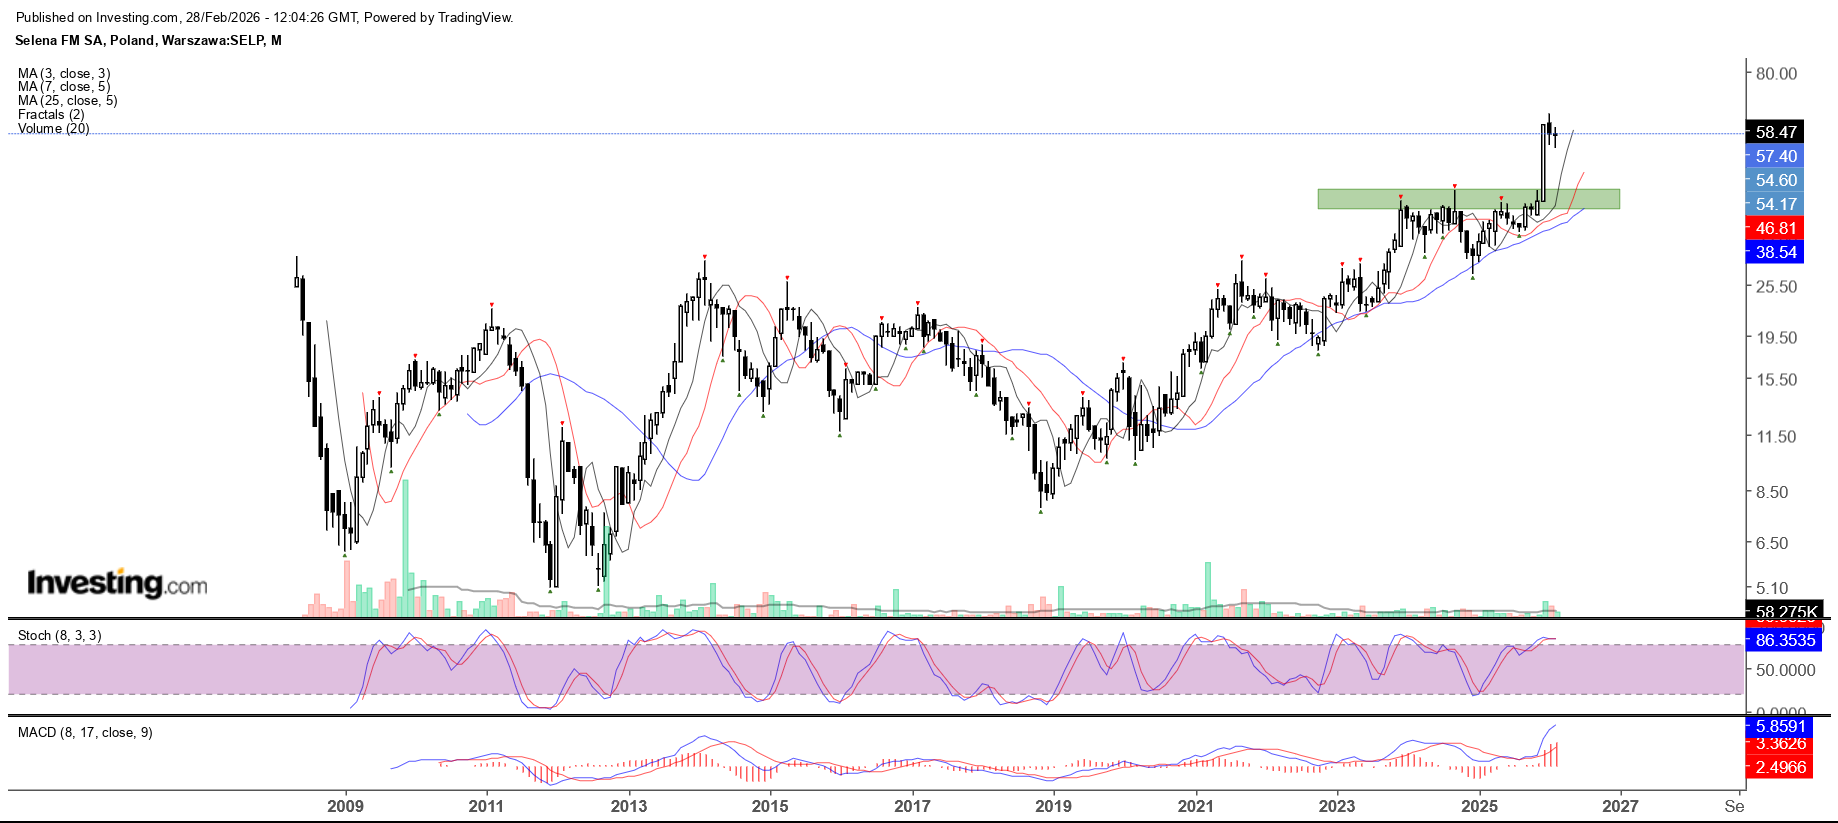Image resolution: width=1838 pixels, height=823 pixels.
Task: Click the 2019 label on time axis
Action: [1053, 806]
